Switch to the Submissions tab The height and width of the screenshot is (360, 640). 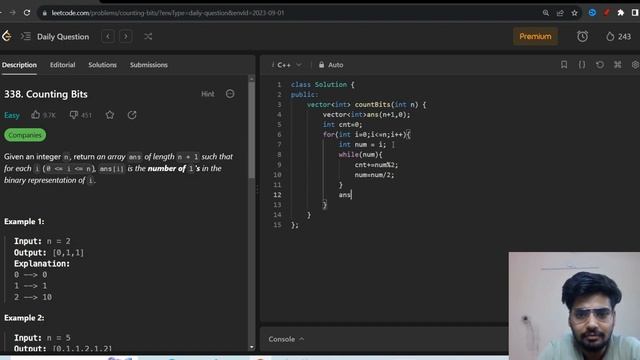149,65
